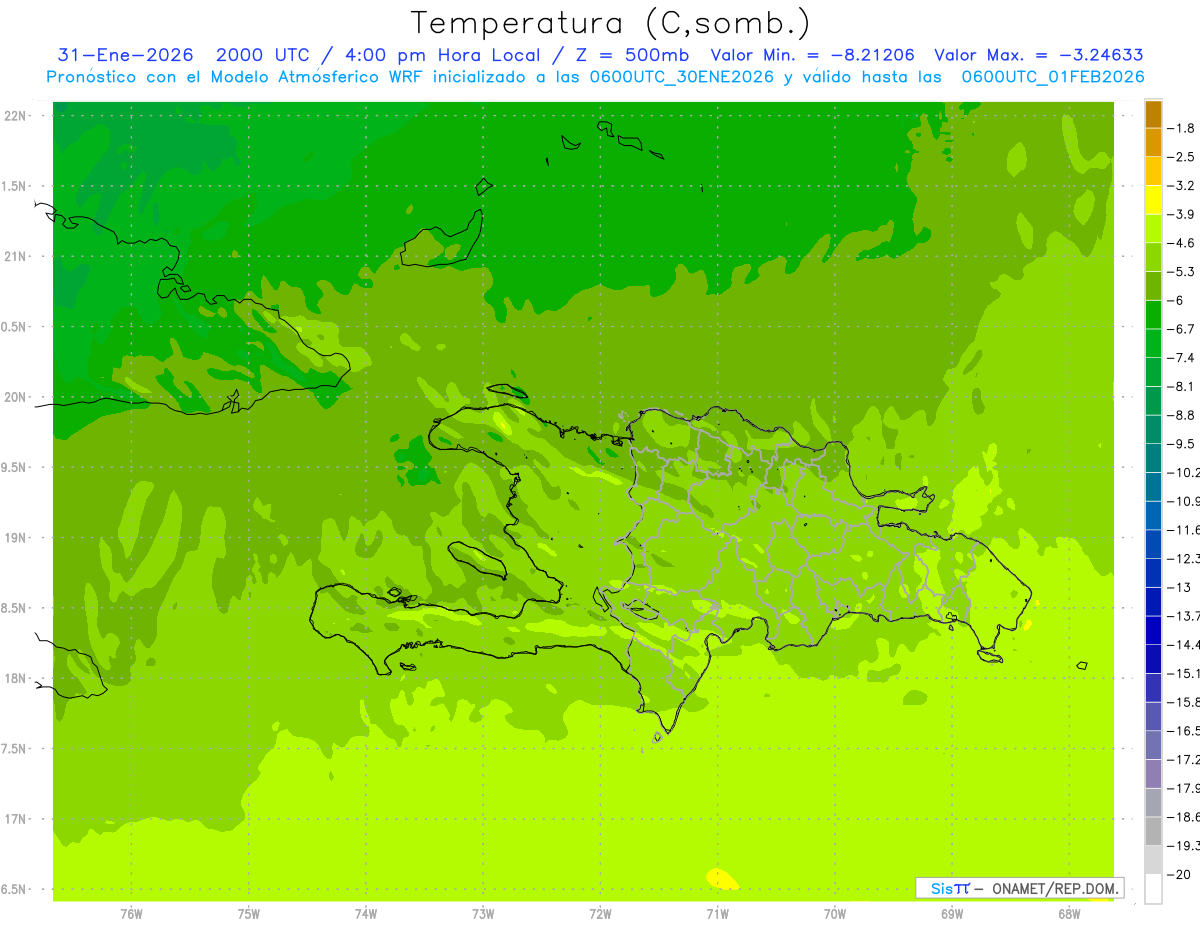Click the '-7.4' colorbar value
The height and width of the screenshot is (927, 1200).
[1181, 357]
